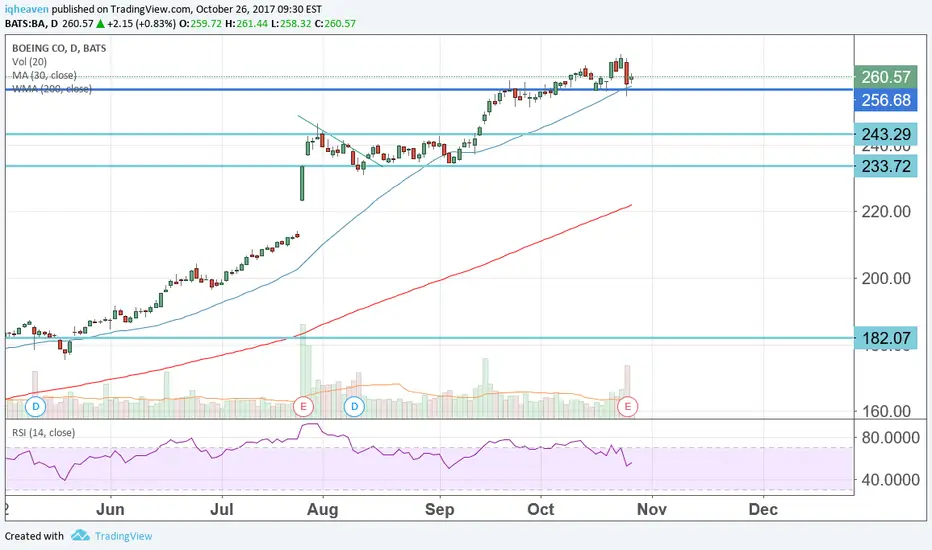Click the Sep label on time axis
This screenshot has height=550, width=932.
pos(439,510)
